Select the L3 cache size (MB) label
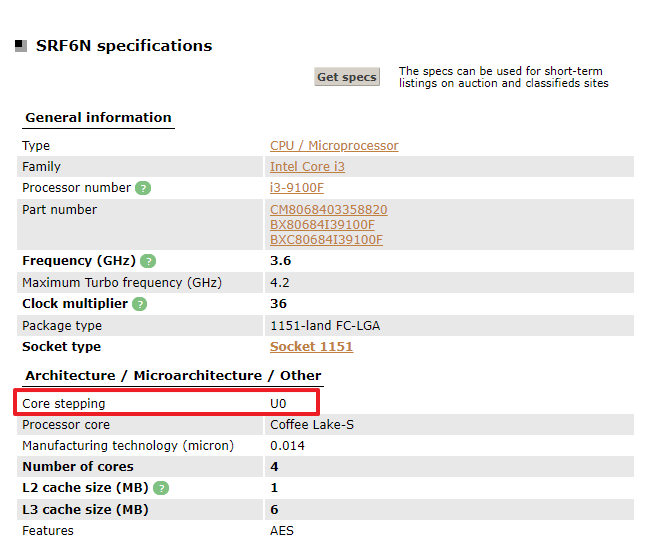 tap(85, 510)
